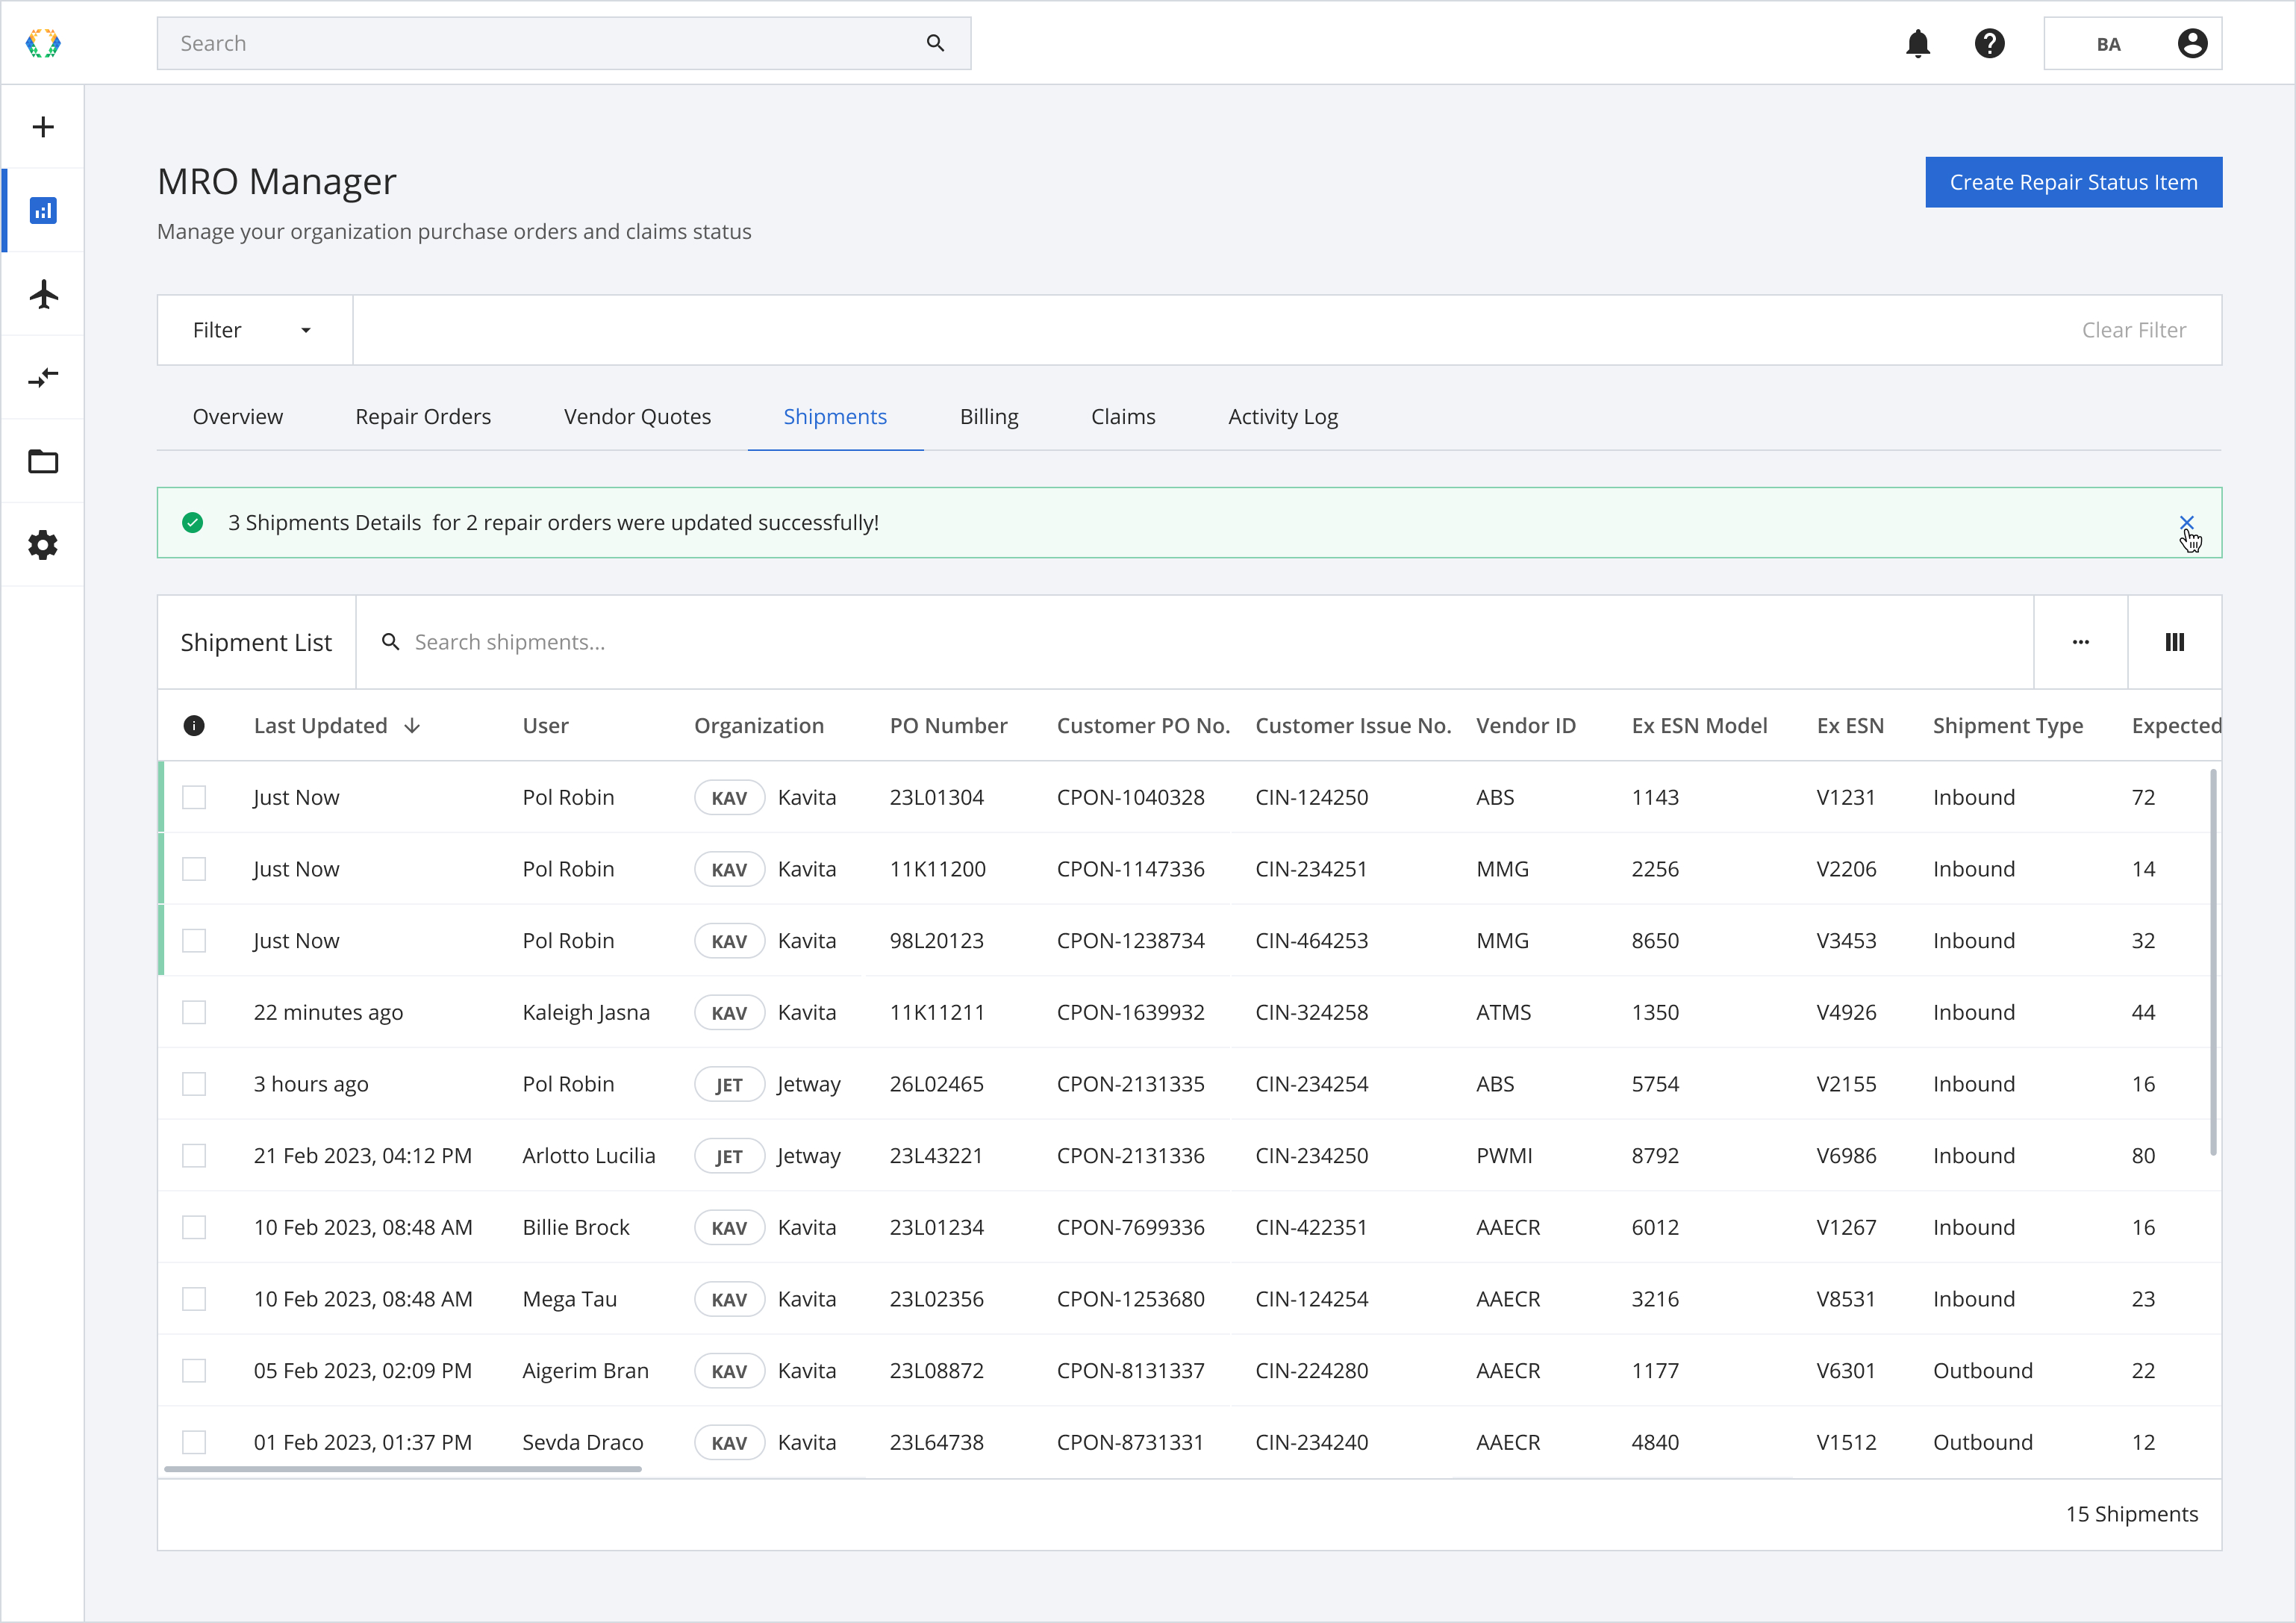2296x1623 pixels.
Task: Open the BA account dropdown
Action: point(2132,44)
